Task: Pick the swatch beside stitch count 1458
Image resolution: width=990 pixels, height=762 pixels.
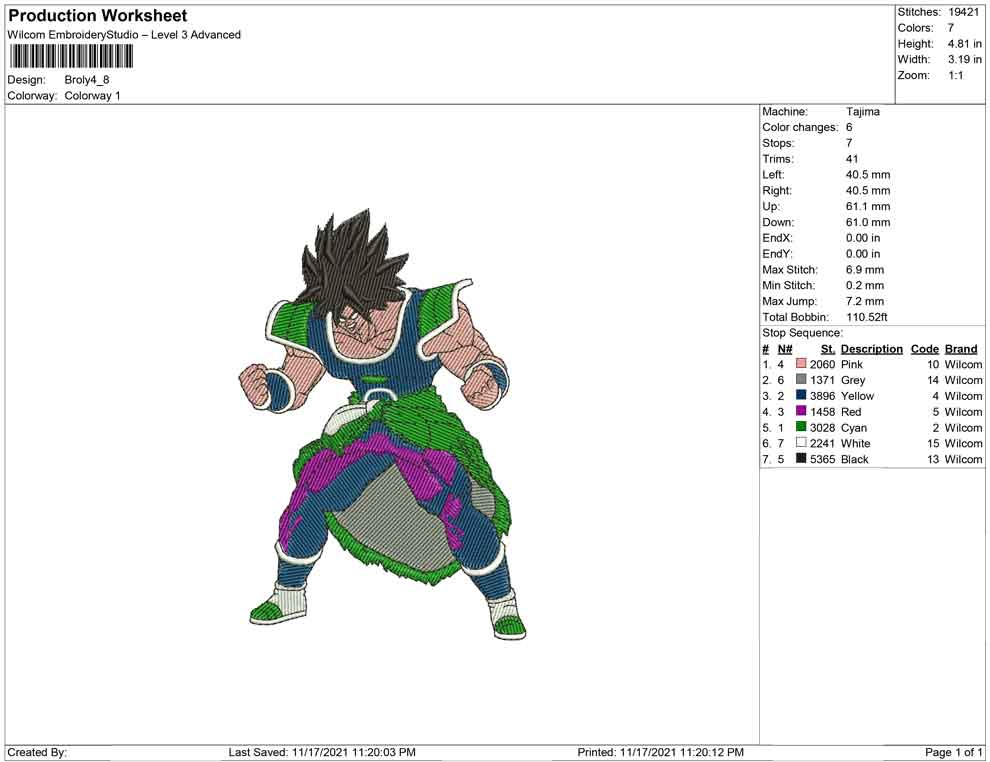Action: pos(801,412)
